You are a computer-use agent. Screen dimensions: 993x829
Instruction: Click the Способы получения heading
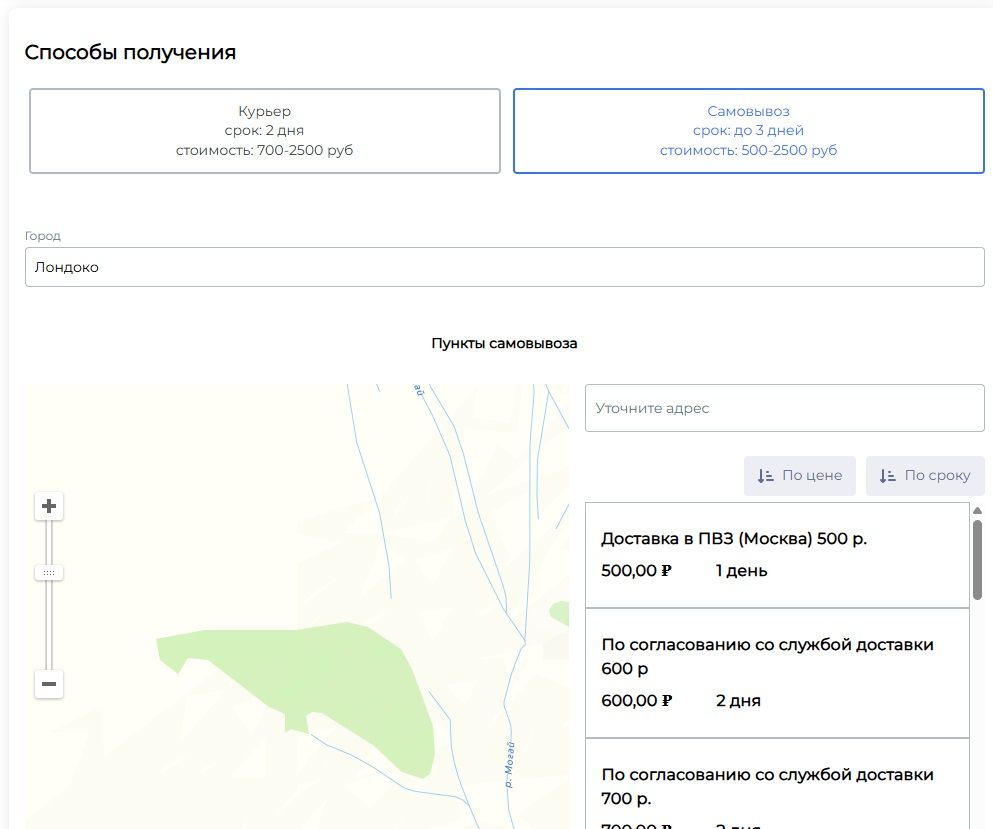click(130, 52)
